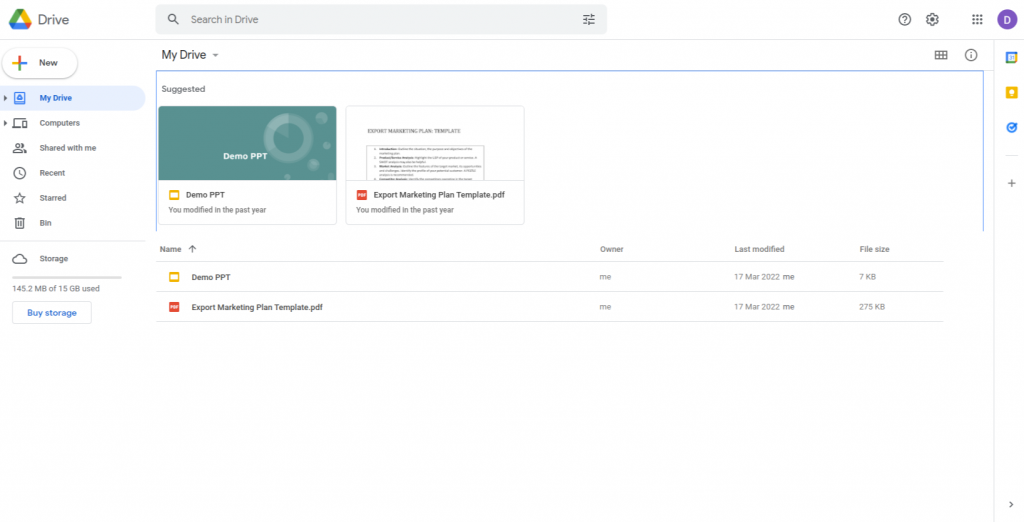Open the Starred section
Viewport: 1024px width, 522px height.
pos(52,198)
